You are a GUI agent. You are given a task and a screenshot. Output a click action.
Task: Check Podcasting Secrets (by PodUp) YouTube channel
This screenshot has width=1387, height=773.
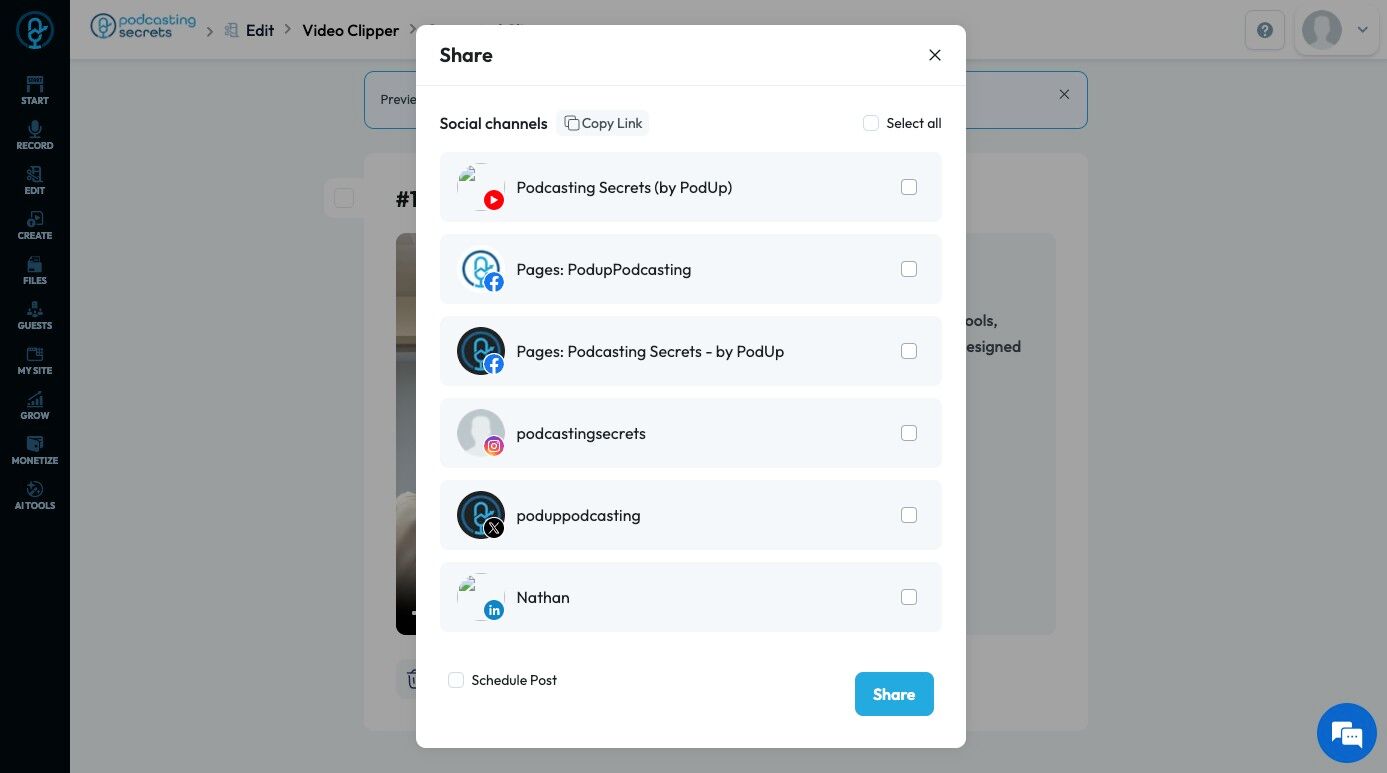pyautogui.click(x=909, y=187)
